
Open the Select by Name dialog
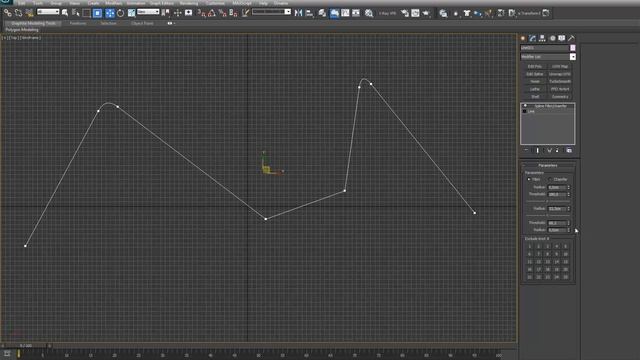[x=76, y=13]
